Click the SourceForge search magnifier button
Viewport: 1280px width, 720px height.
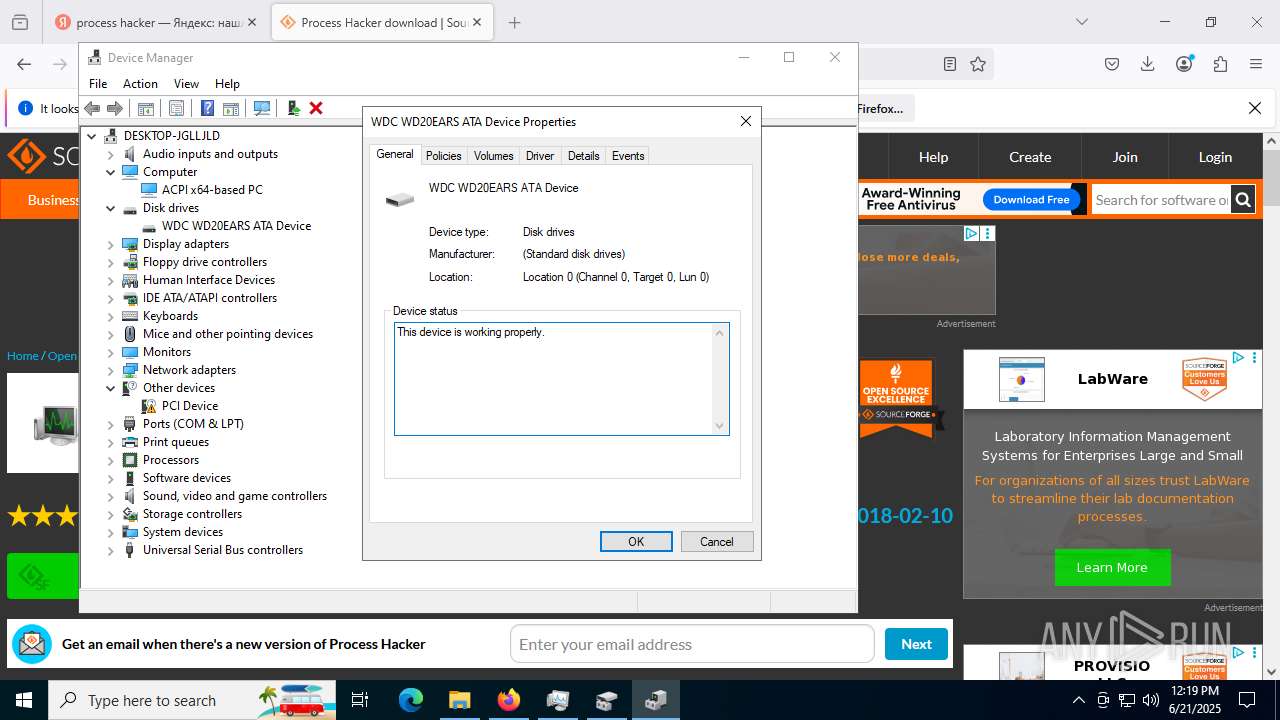click(x=1243, y=200)
